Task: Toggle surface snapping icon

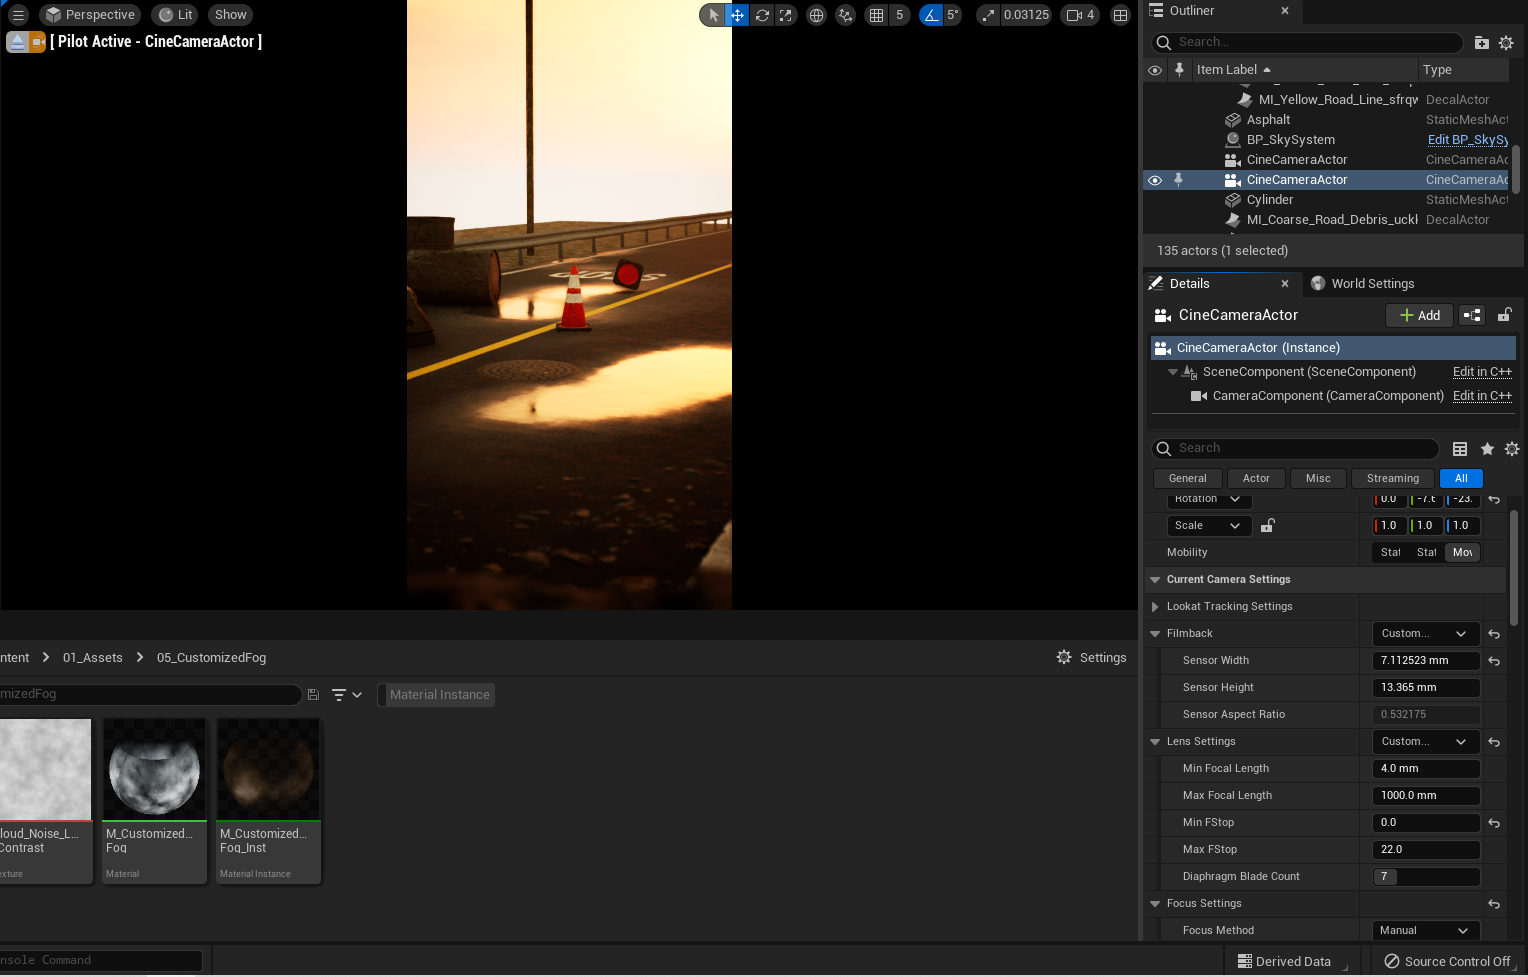Action: tap(846, 15)
